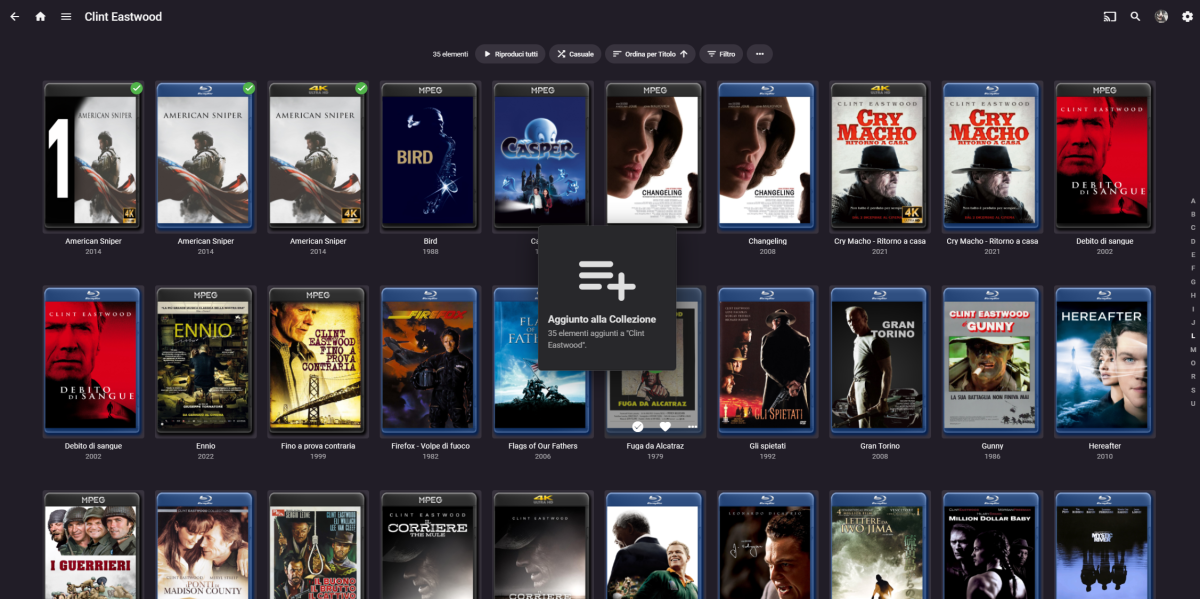
Task: Open Fino a prova contraria poster
Action: [x=318, y=361]
